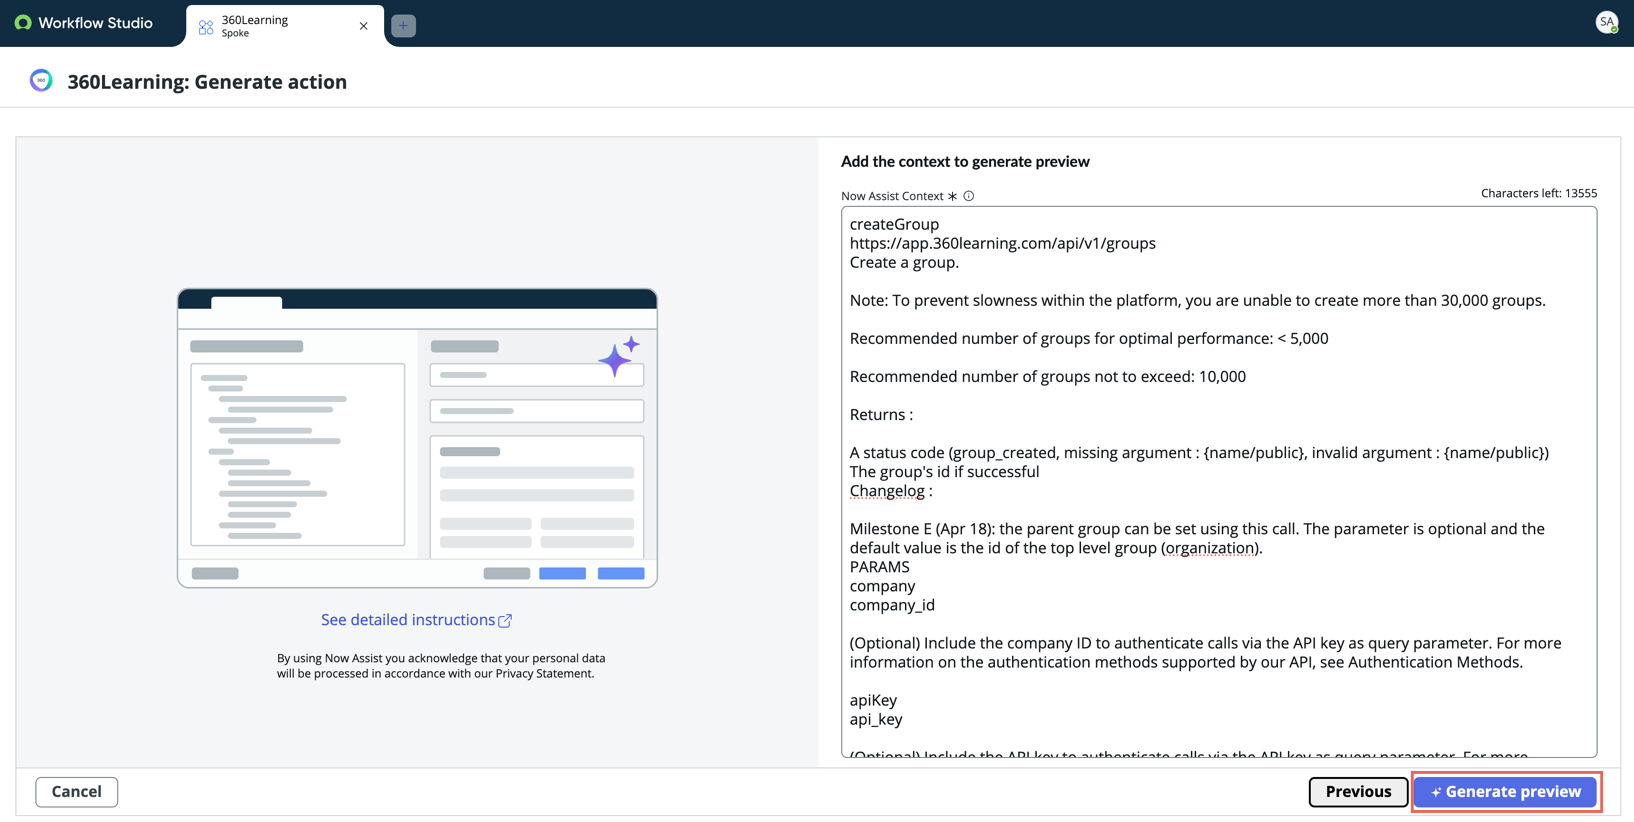The height and width of the screenshot is (822, 1634).
Task: Click the '360Learning: Generate action' heading
Action: coord(207,82)
